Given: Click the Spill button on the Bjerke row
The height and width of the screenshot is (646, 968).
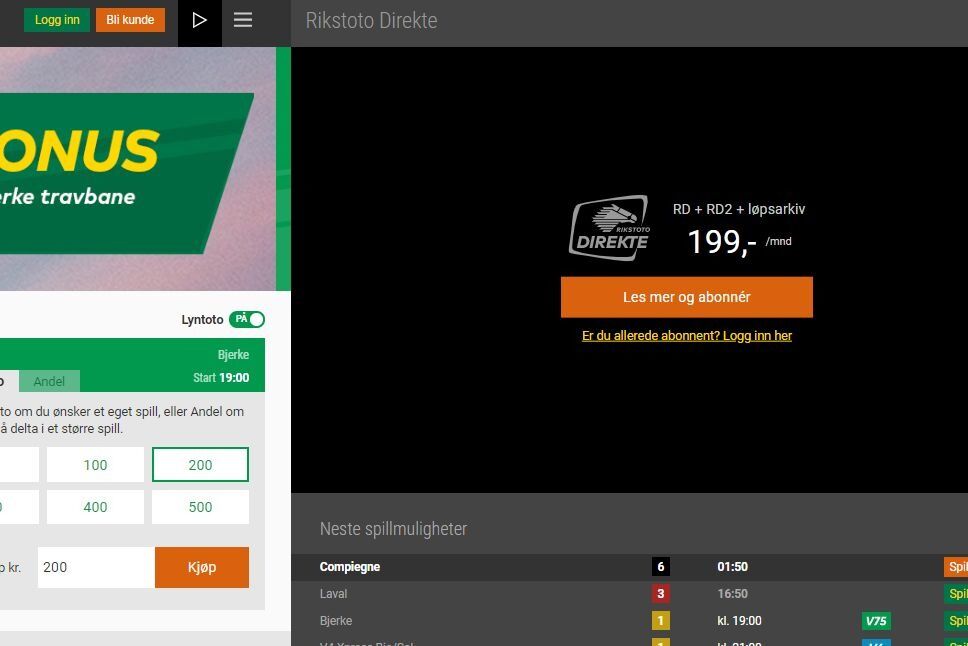Looking at the screenshot, I should click(956, 621).
